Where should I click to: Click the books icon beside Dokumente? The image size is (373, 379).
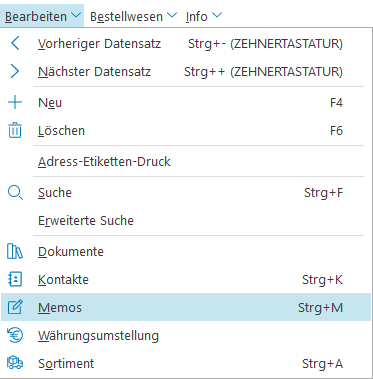click(x=15, y=251)
